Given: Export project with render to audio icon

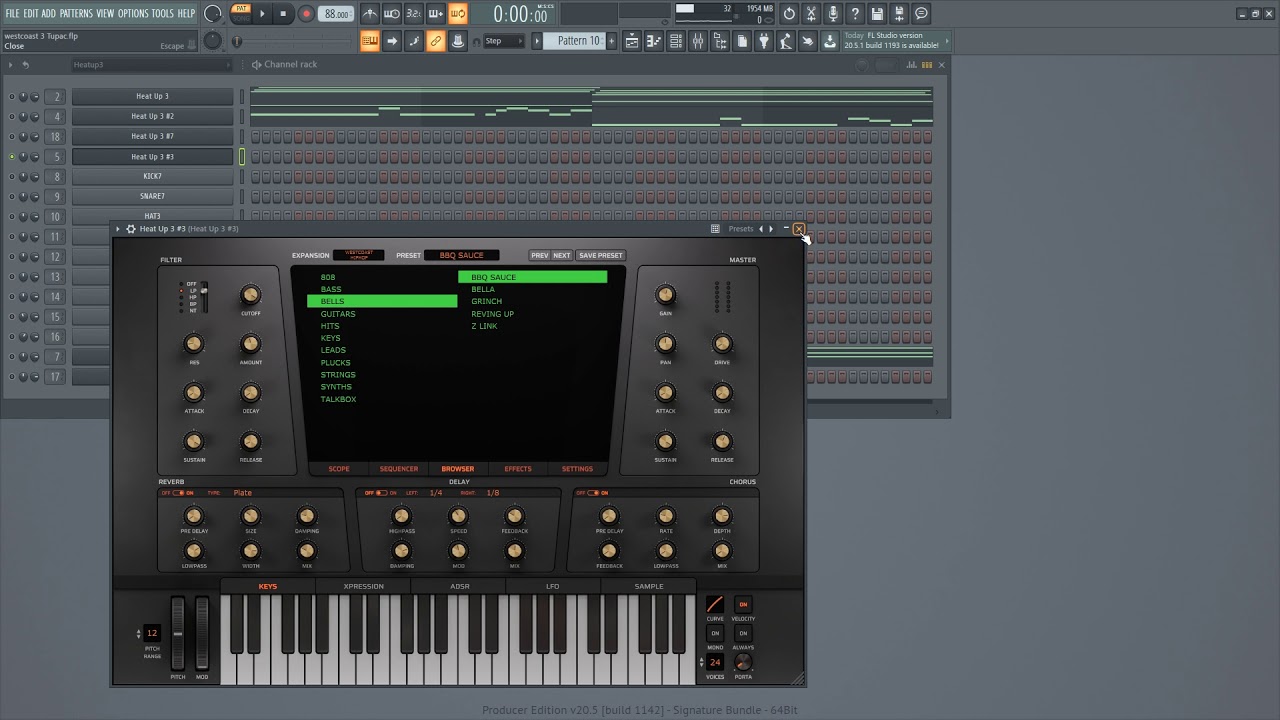Looking at the screenshot, I should 899,14.
